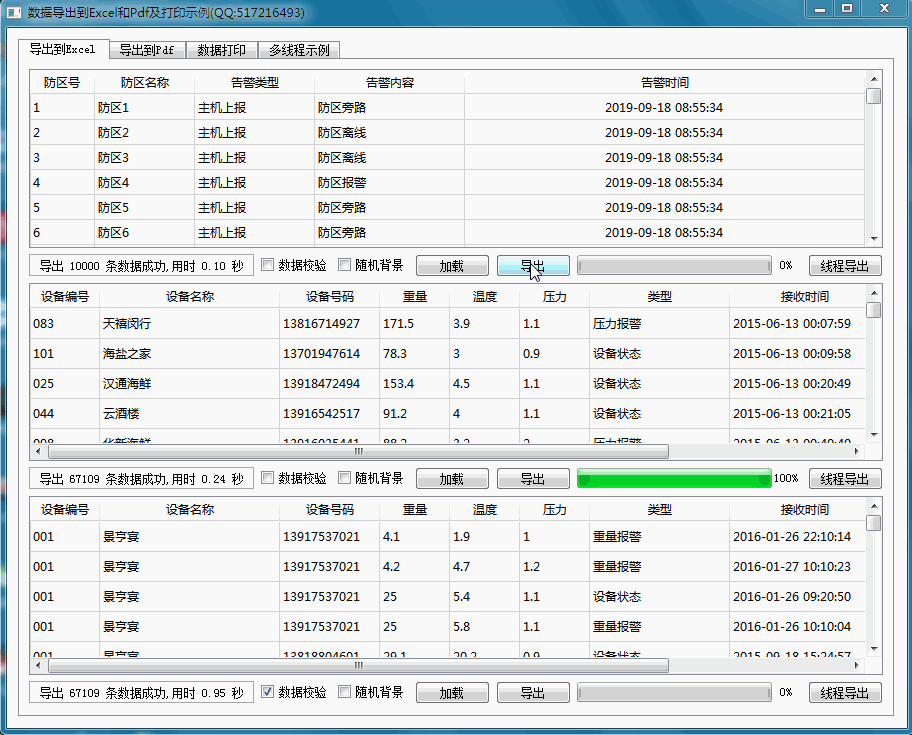Image resolution: width=912 pixels, height=735 pixels.
Task: Enable 随机背景 in the second export section
Action: [343, 478]
